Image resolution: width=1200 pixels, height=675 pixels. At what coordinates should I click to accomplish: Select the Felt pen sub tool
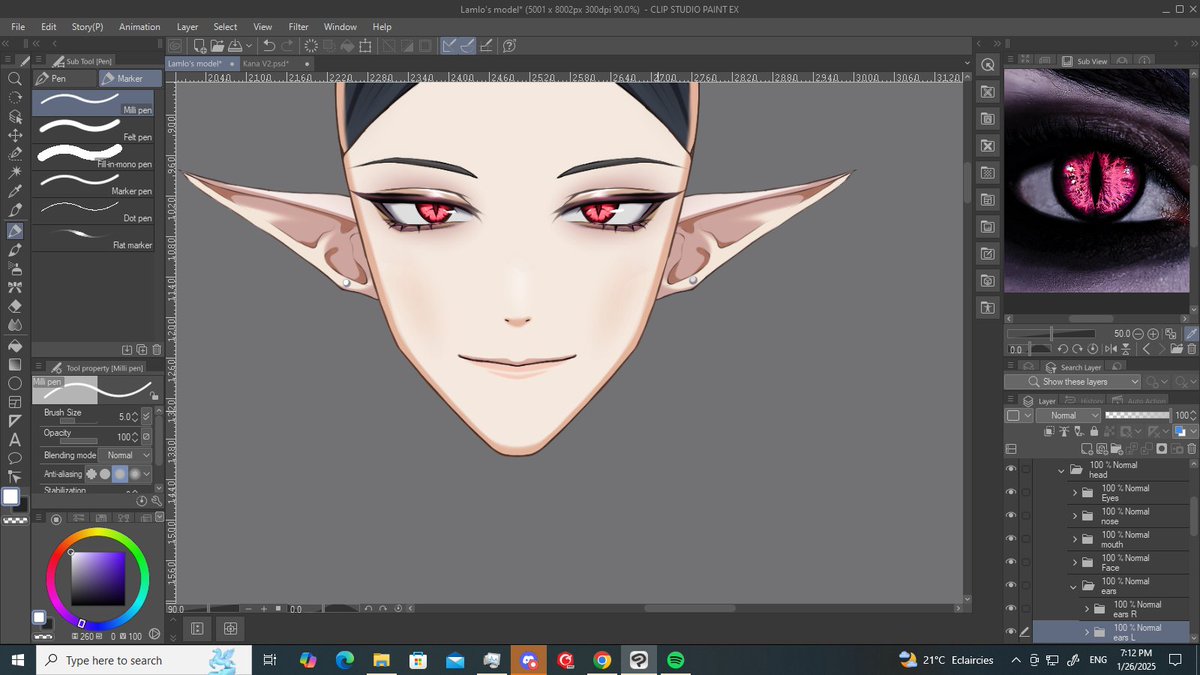(x=95, y=130)
